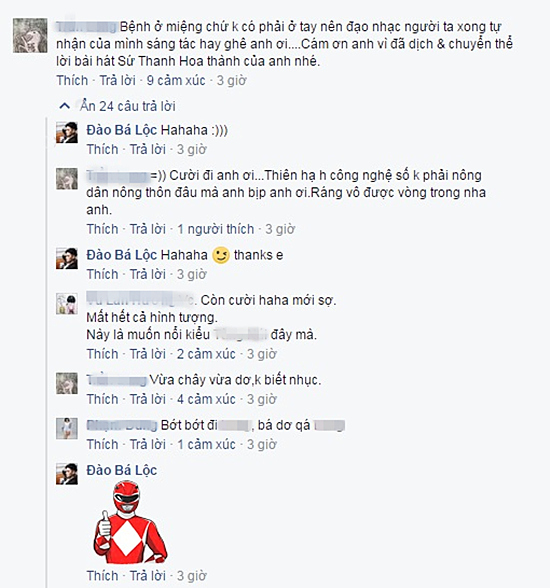
Task: Reply to top comment via Trả lời
Action: pos(117,80)
